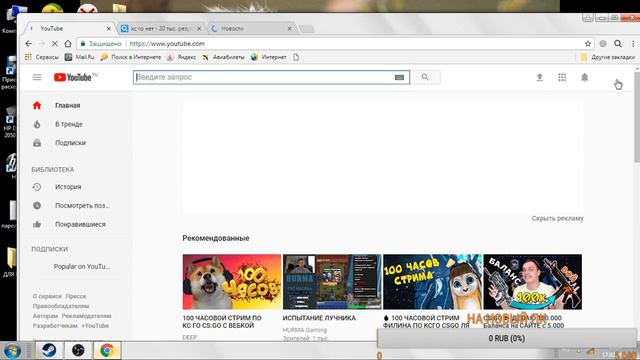
Task: Open the dog 100 часов video thumbnail
Action: coord(232,282)
